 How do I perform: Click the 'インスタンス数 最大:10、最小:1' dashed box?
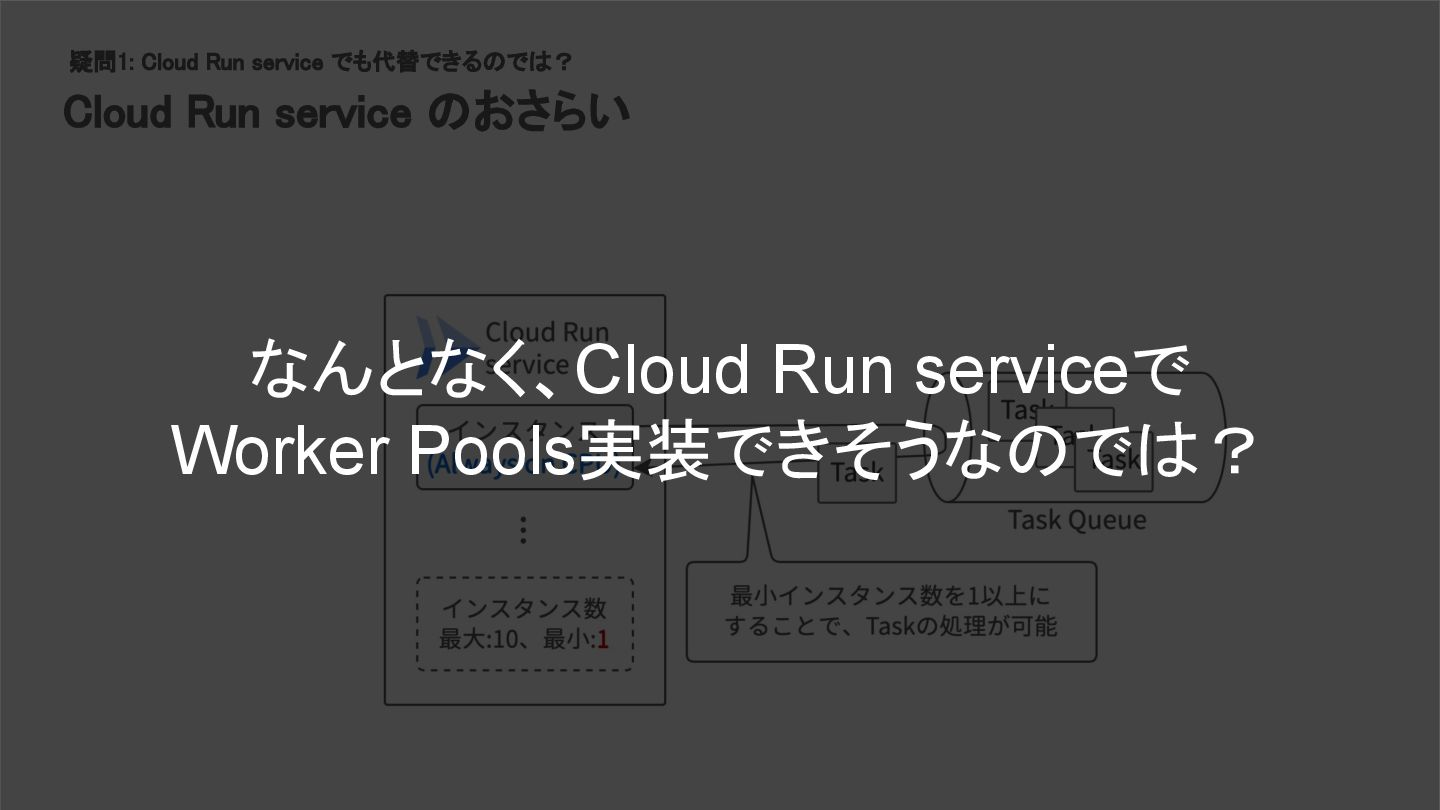[x=525, y=624]
